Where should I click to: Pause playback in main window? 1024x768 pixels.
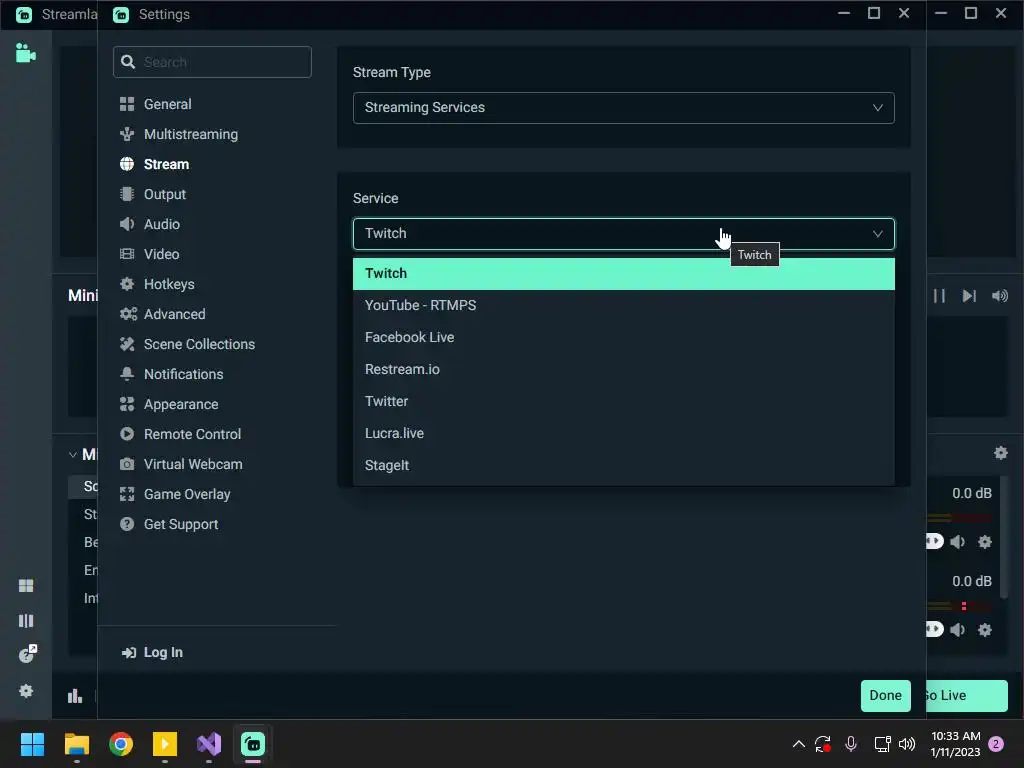939,296
